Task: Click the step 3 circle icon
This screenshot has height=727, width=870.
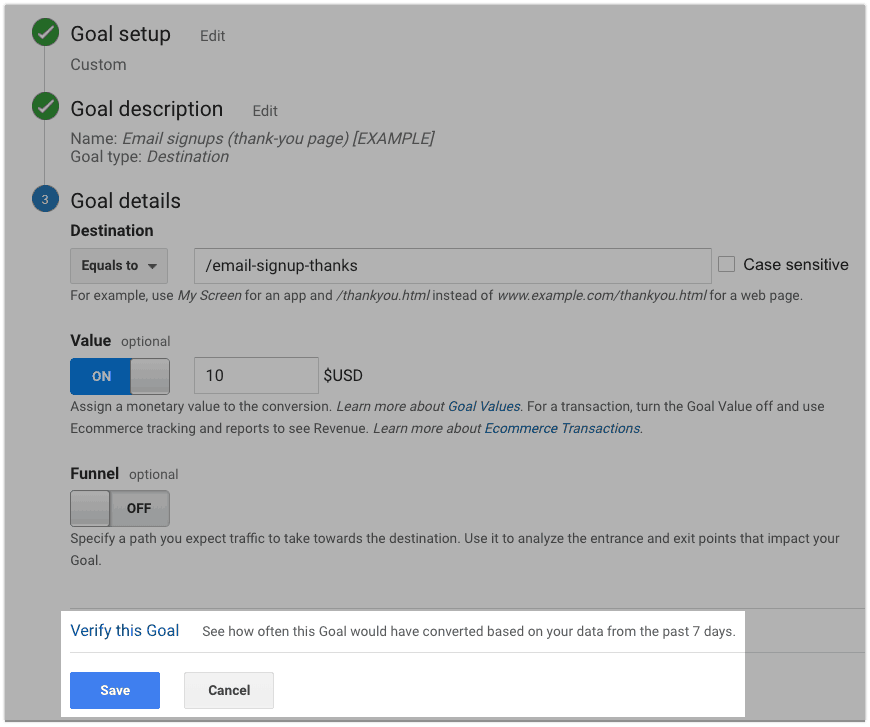Action: click(45, 199)
